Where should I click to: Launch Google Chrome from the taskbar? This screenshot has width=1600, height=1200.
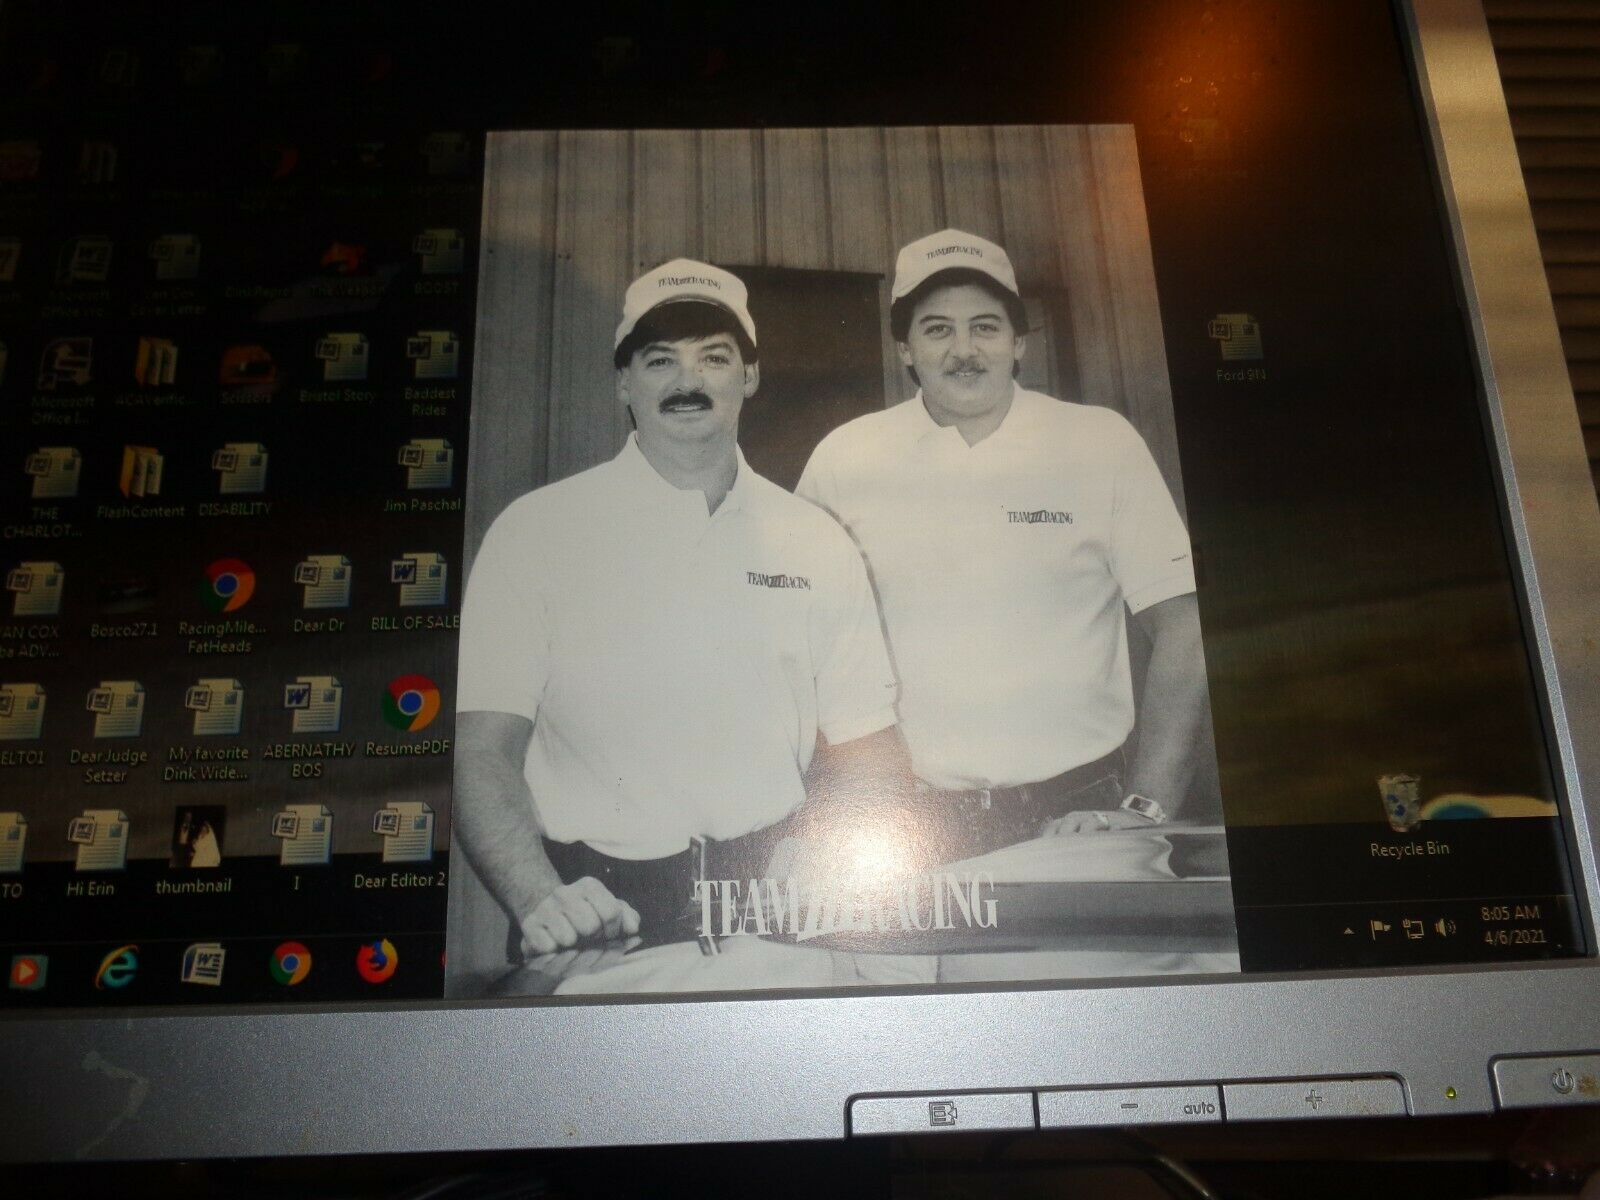click(x=291, y=963)
